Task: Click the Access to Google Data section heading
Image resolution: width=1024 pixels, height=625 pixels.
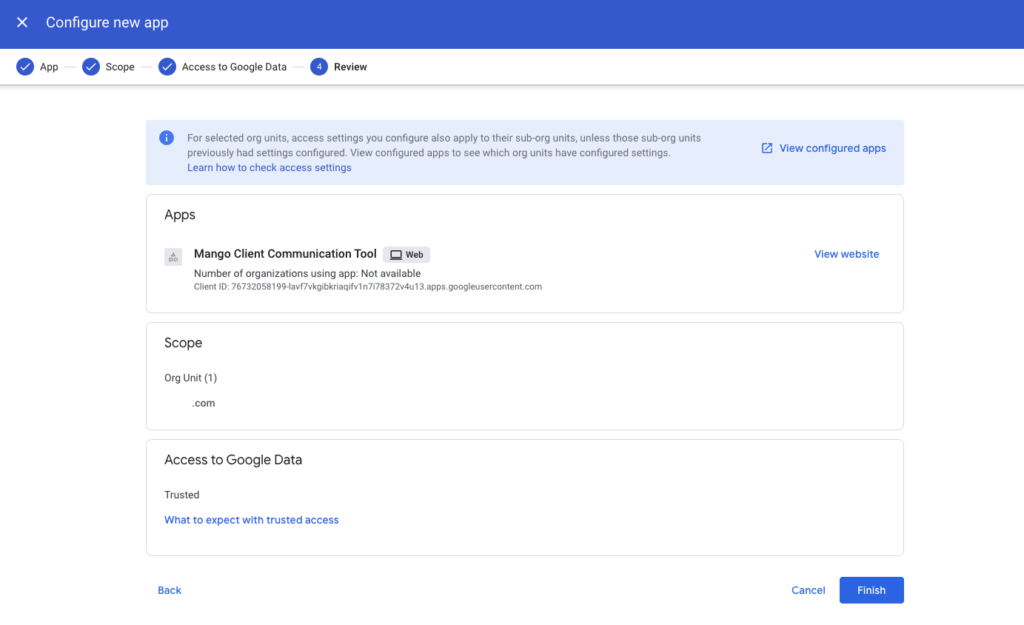Action: point(233,460)
